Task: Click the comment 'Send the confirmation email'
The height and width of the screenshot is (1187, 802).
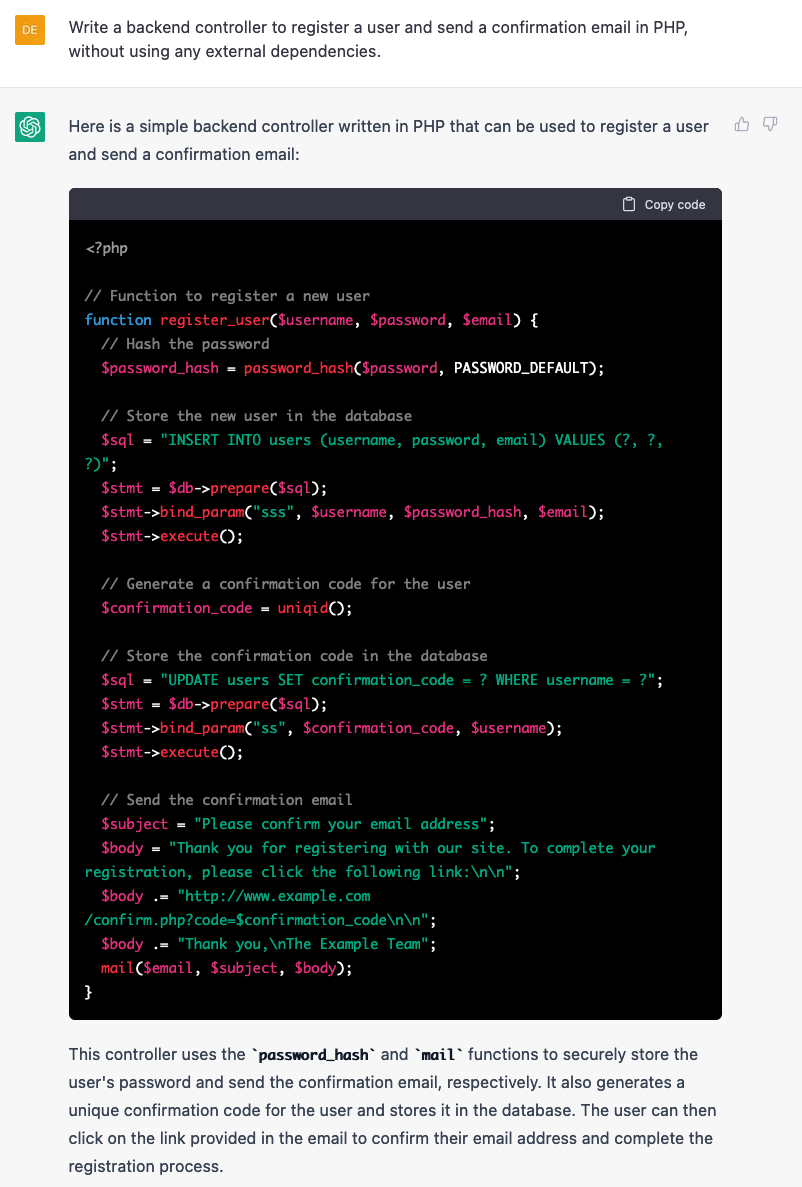Action: point(226,799)
